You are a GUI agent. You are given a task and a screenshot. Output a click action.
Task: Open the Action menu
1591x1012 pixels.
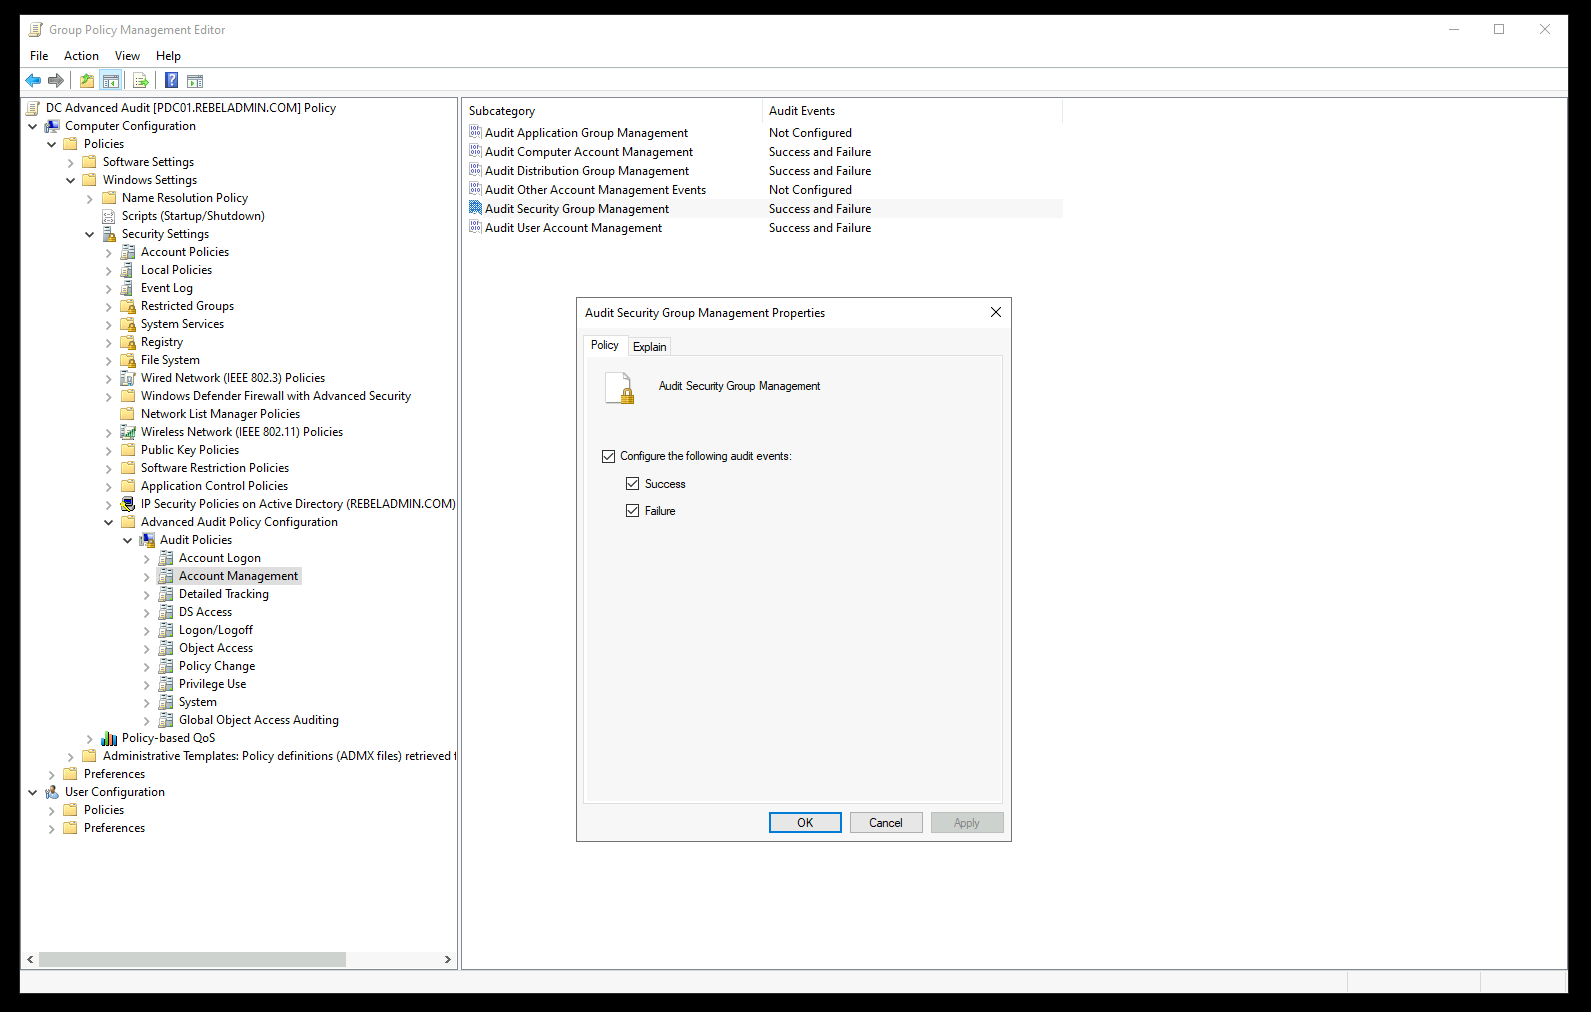(81, 56)
